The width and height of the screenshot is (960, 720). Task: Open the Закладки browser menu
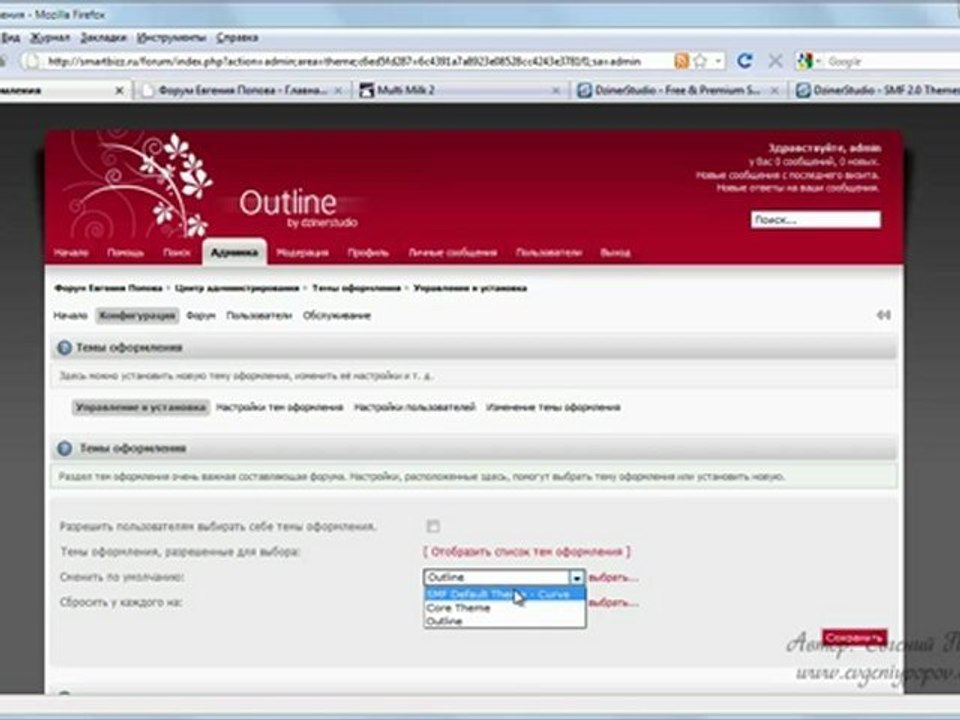[x=103, y=37]
